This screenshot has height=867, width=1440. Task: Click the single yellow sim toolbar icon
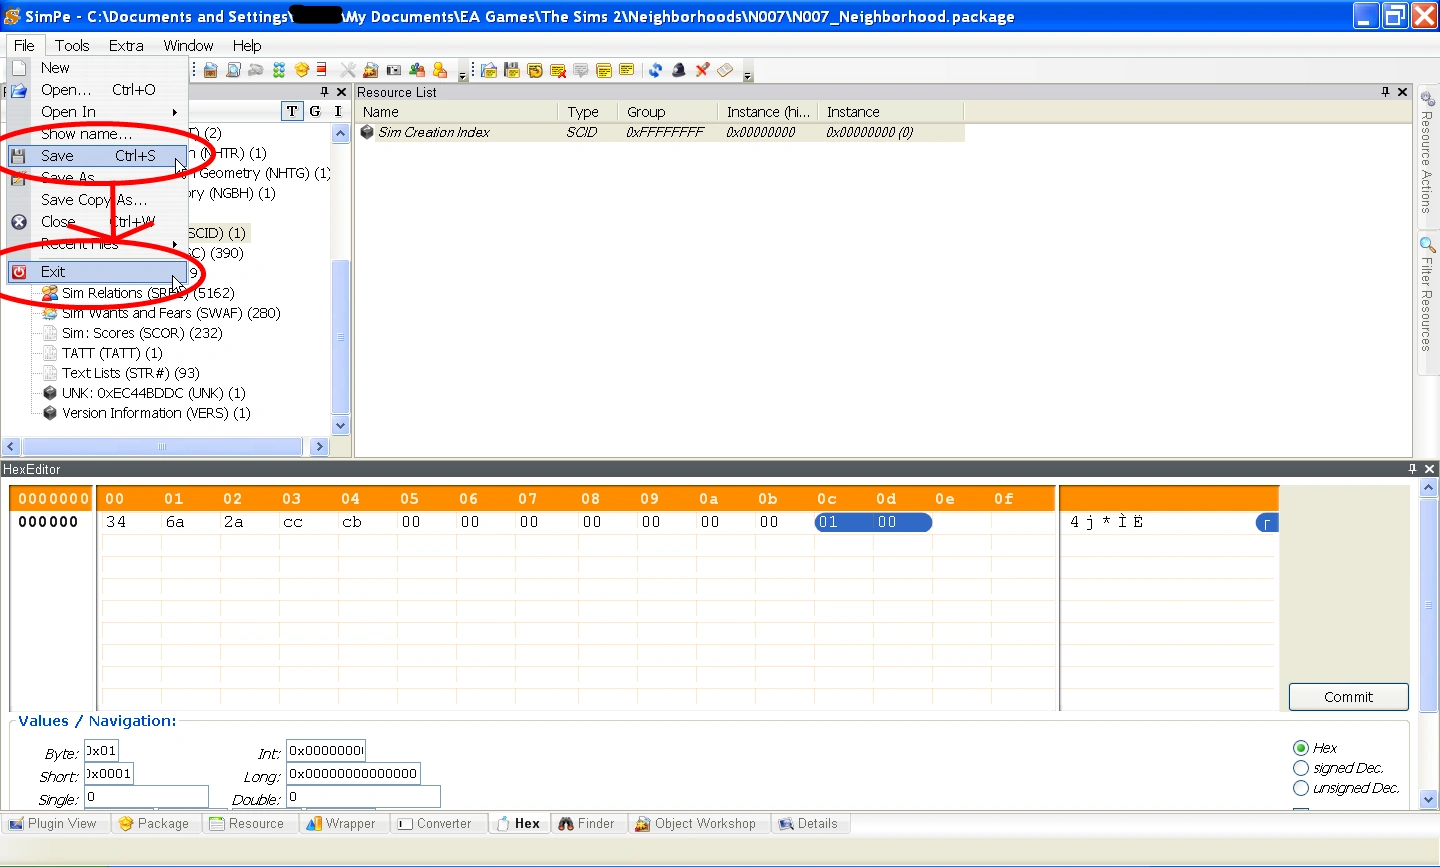pyautogui.click(x=440, y=70)
